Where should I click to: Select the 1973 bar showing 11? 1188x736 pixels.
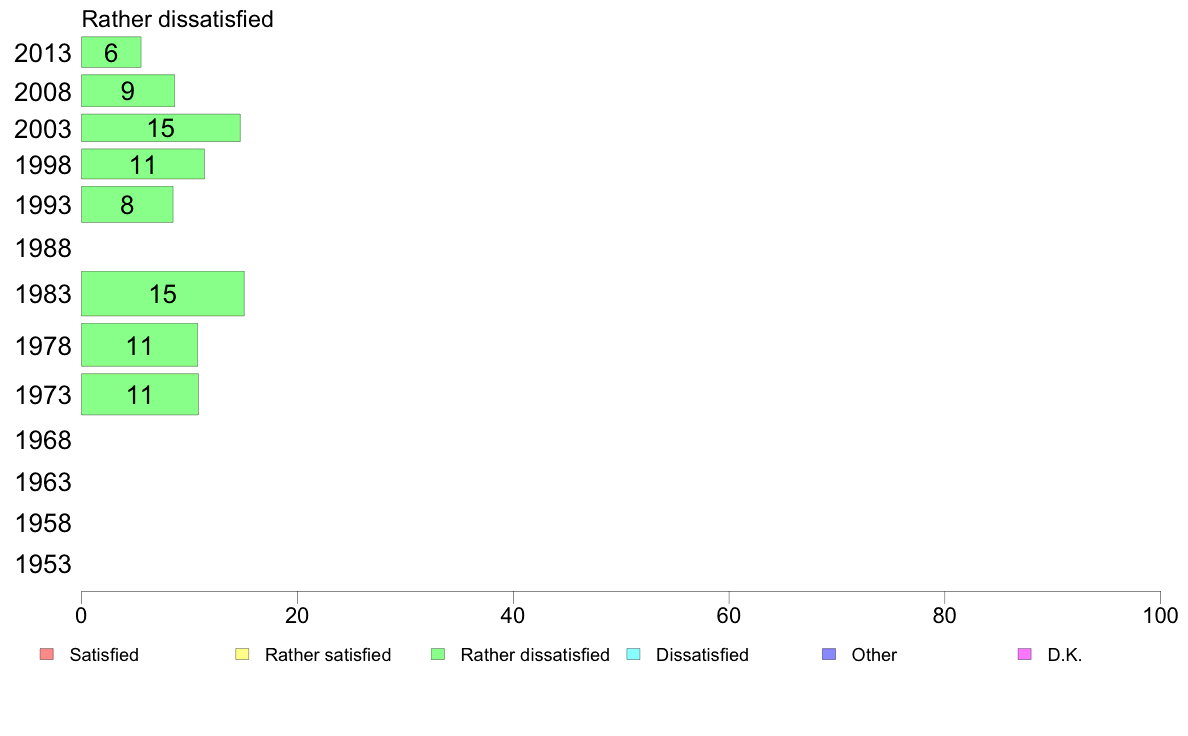click(140, 394)
